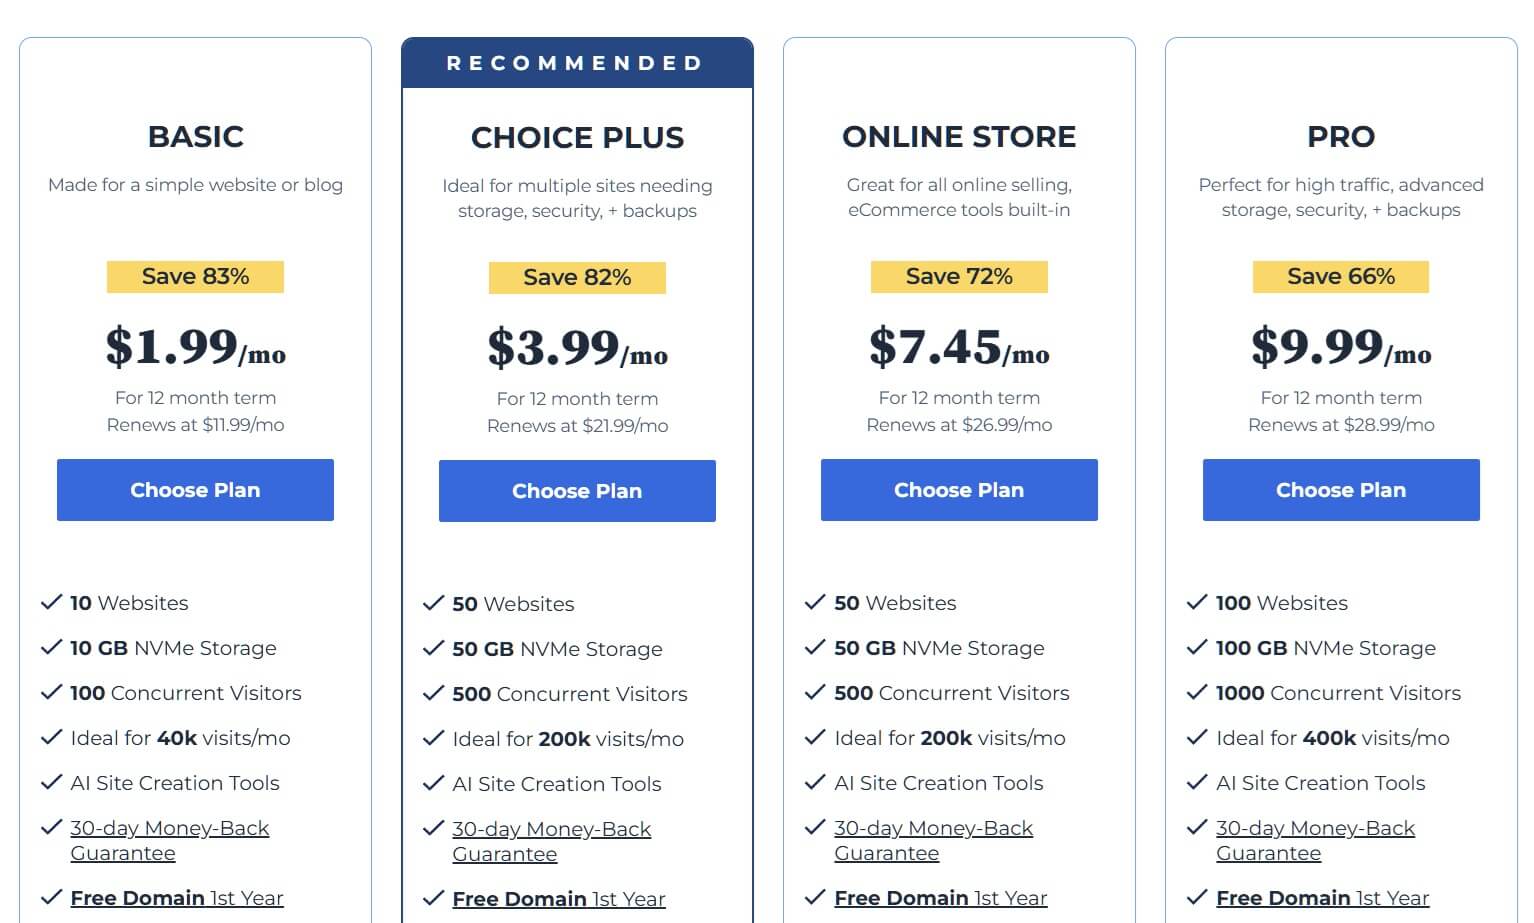Viewport: 1534px width, 923px height.
Task: Open the Free Domain 1st Year link under Basic
Action: click(x=176, y=897)
